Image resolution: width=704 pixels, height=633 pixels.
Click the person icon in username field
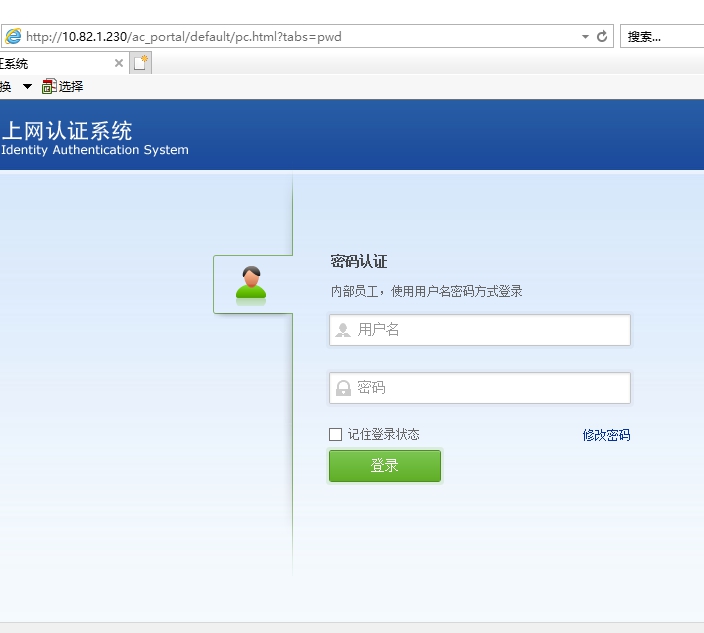coord(343,330)
